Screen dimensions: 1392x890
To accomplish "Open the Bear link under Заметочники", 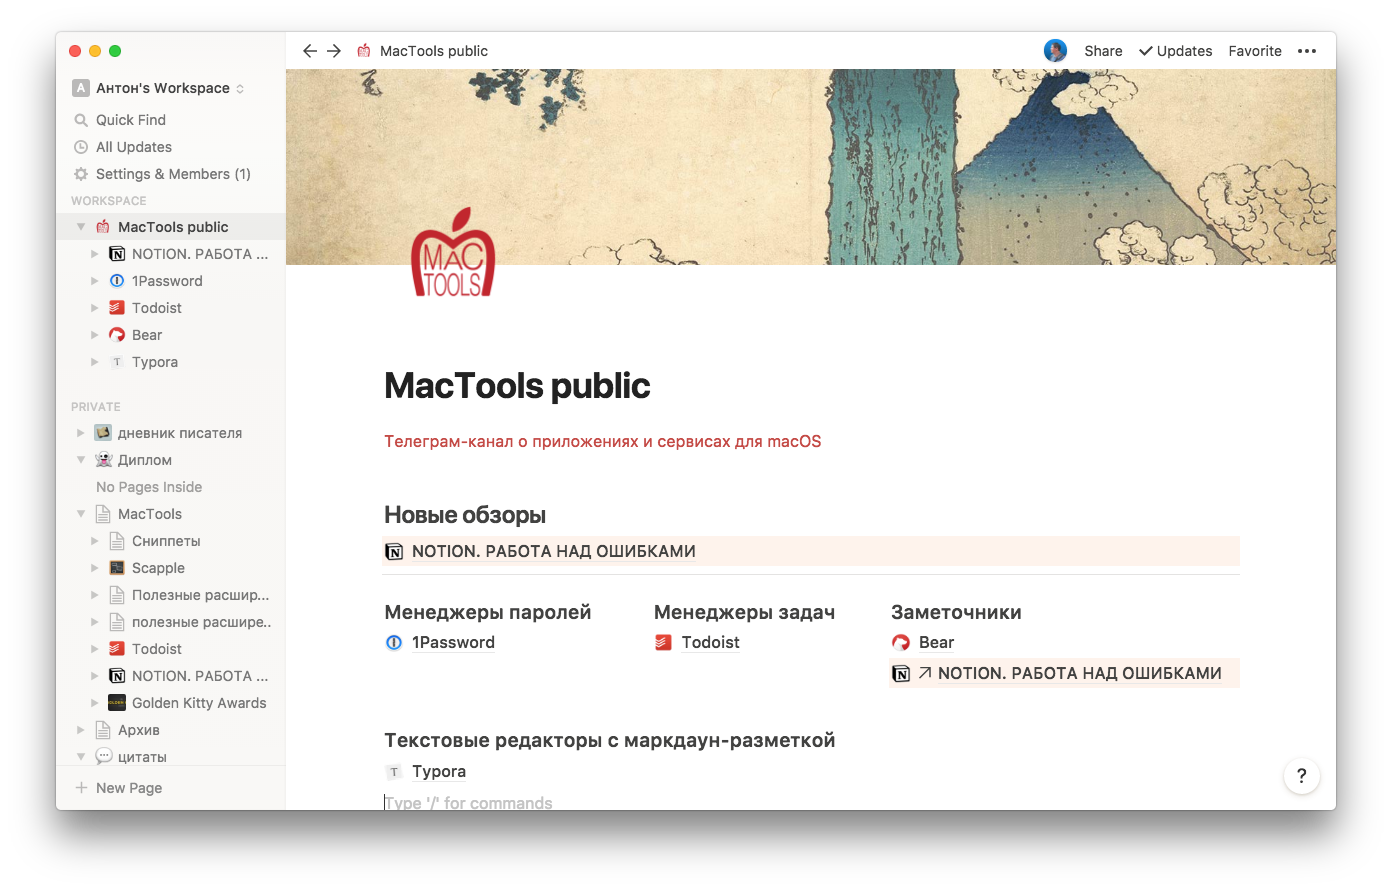I will [x=936, y=642].
